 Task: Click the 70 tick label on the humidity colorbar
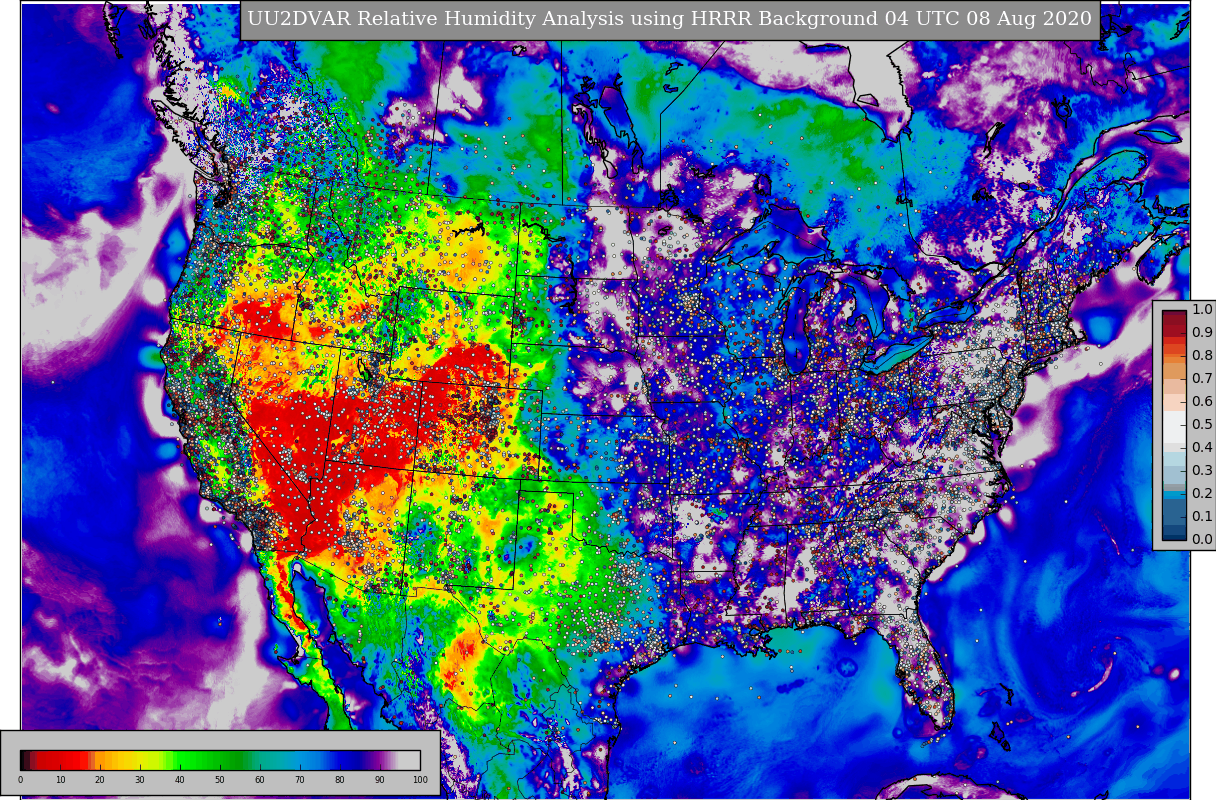[x=300, y=780]
